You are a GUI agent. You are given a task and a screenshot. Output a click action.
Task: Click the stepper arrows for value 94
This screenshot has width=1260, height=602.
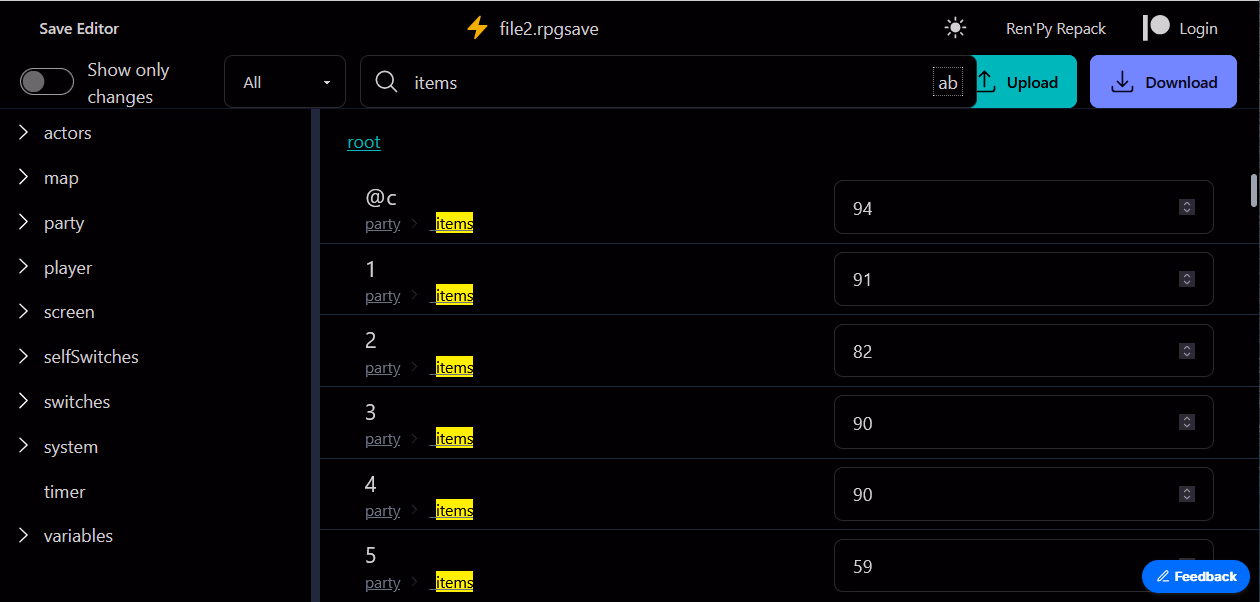coord(1187,208)
